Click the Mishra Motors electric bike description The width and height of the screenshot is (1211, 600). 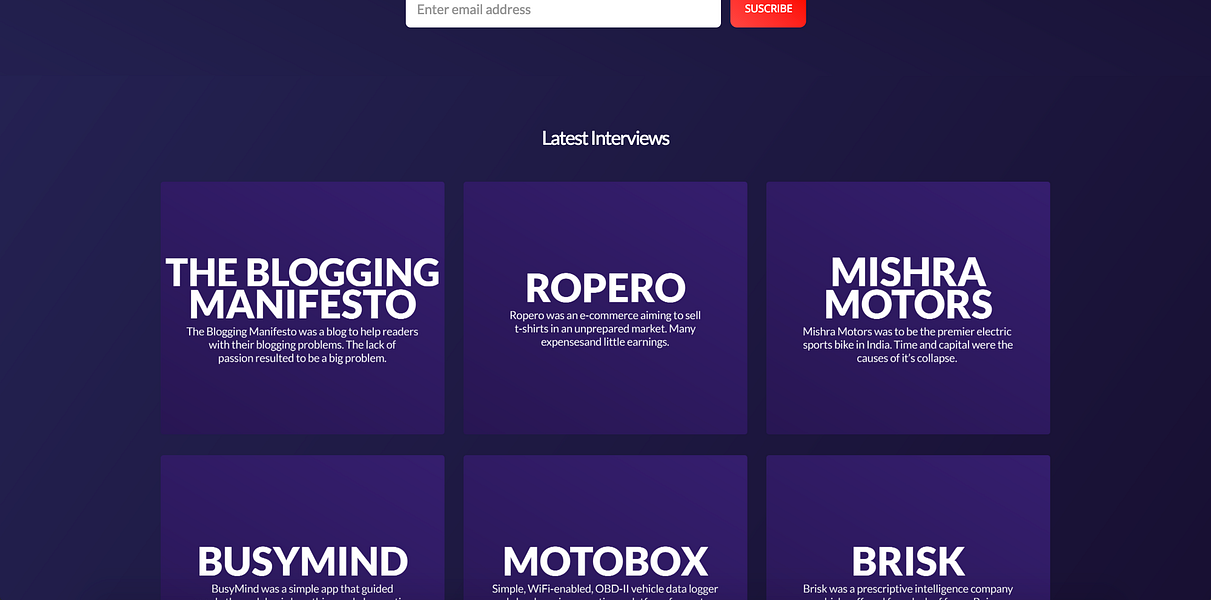(908, 345)
